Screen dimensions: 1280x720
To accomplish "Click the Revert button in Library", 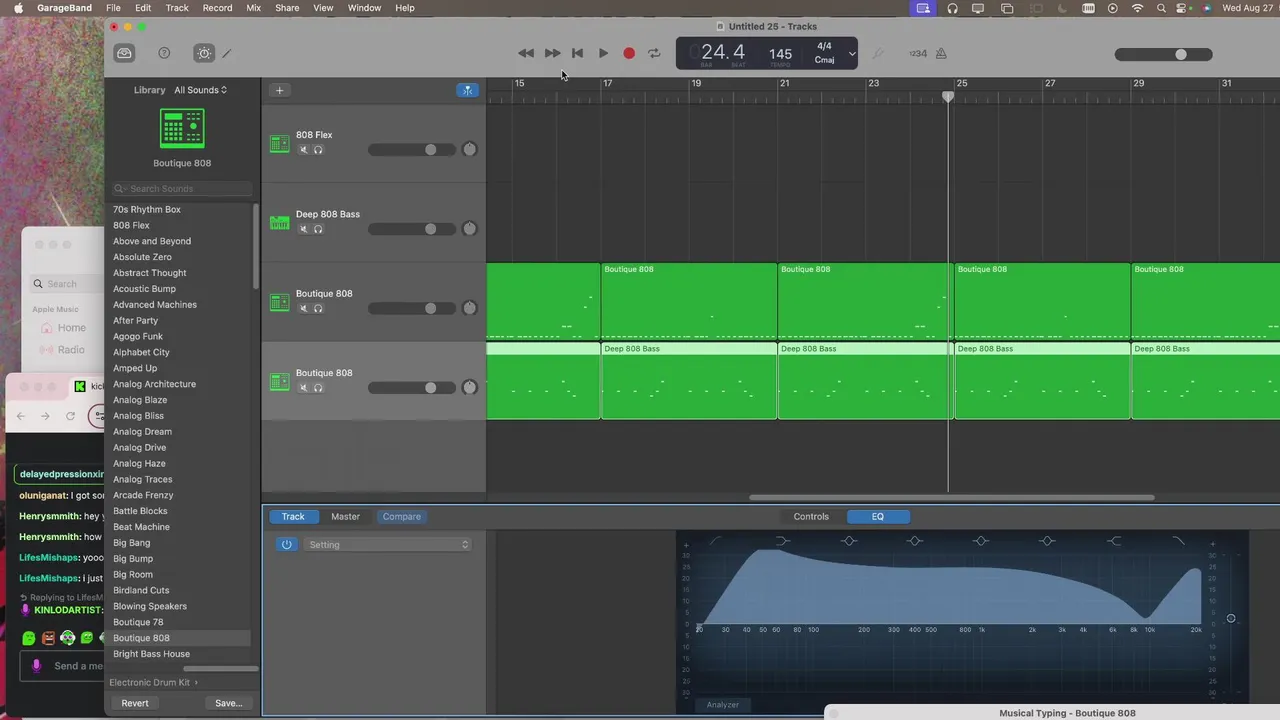I will tap(135, 703).
